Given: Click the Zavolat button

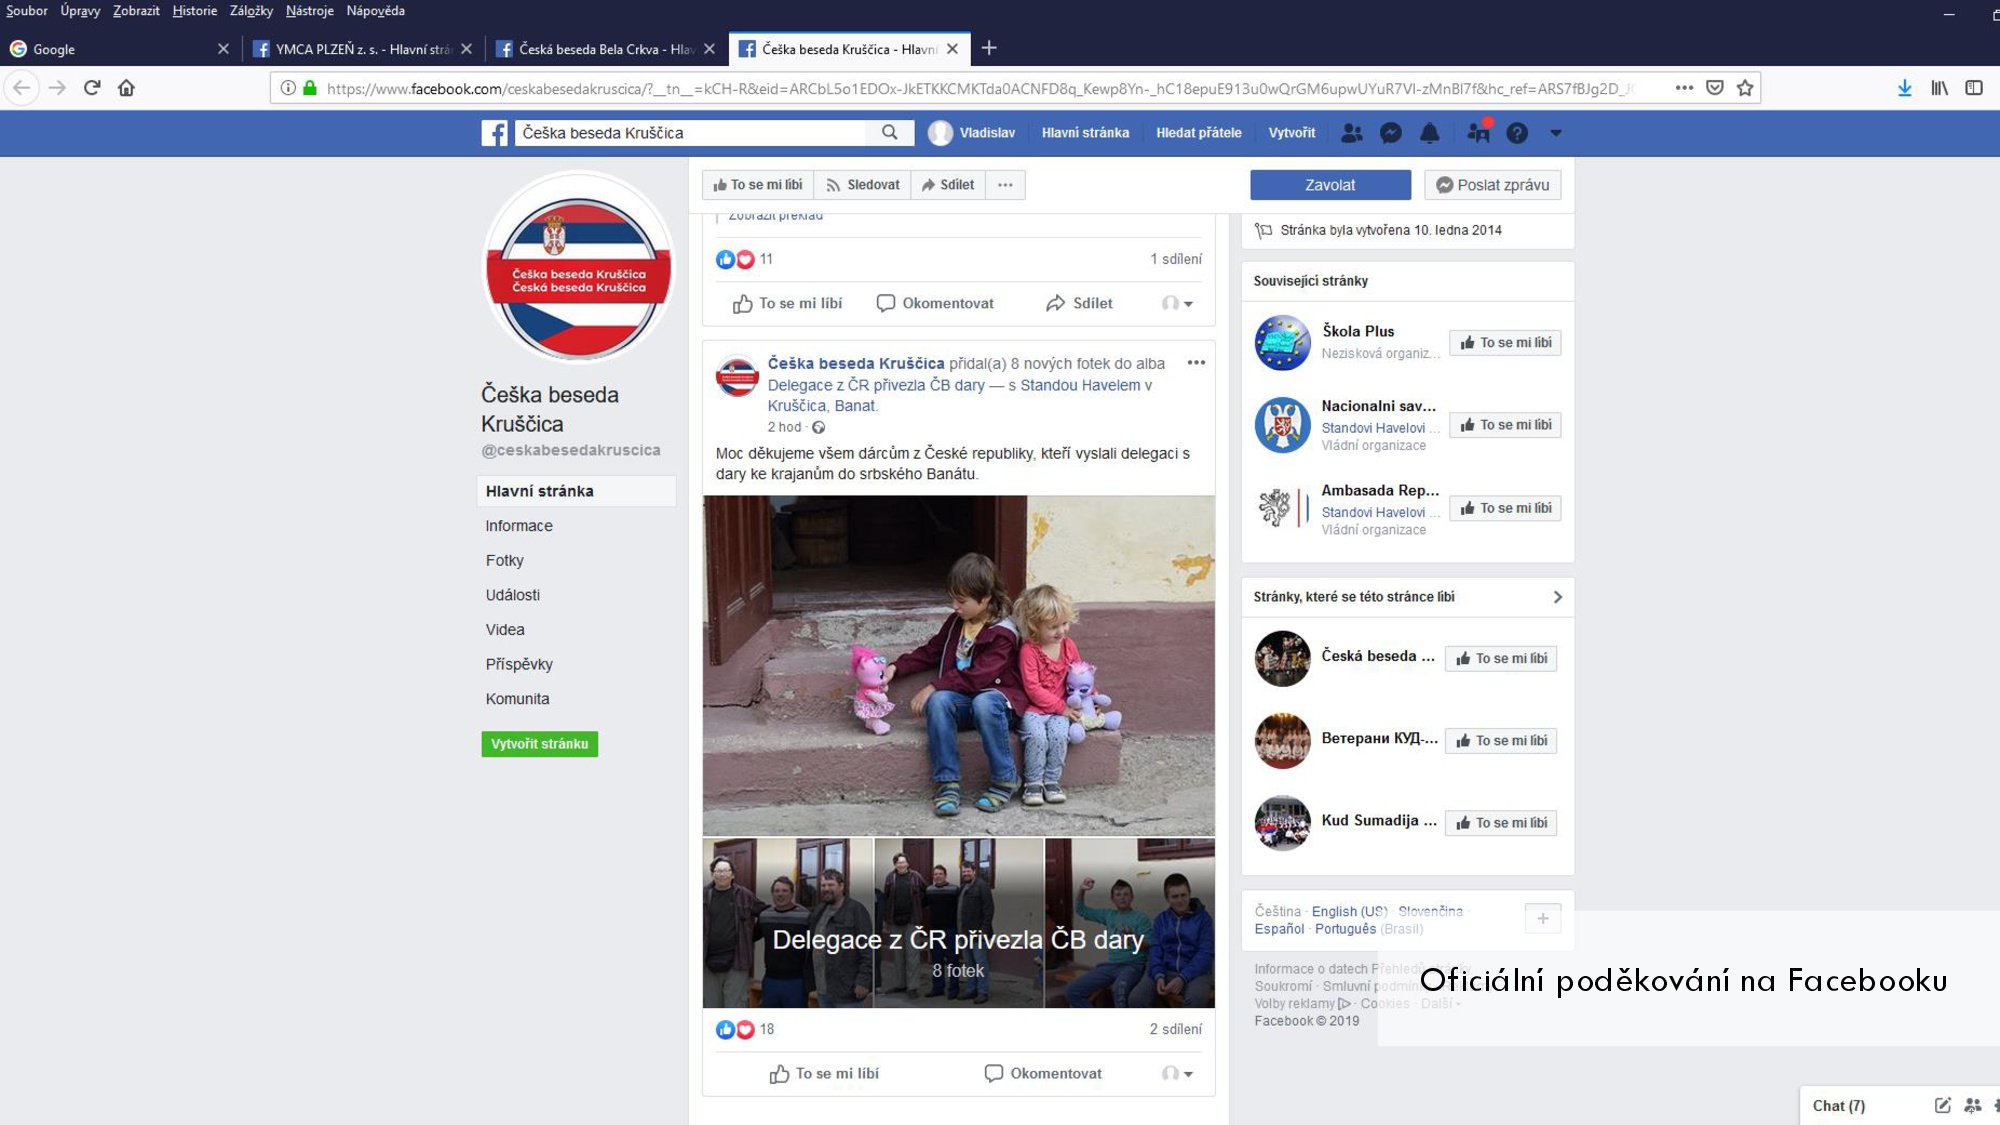Looking at the screenshot, I should pos(1330,185).
